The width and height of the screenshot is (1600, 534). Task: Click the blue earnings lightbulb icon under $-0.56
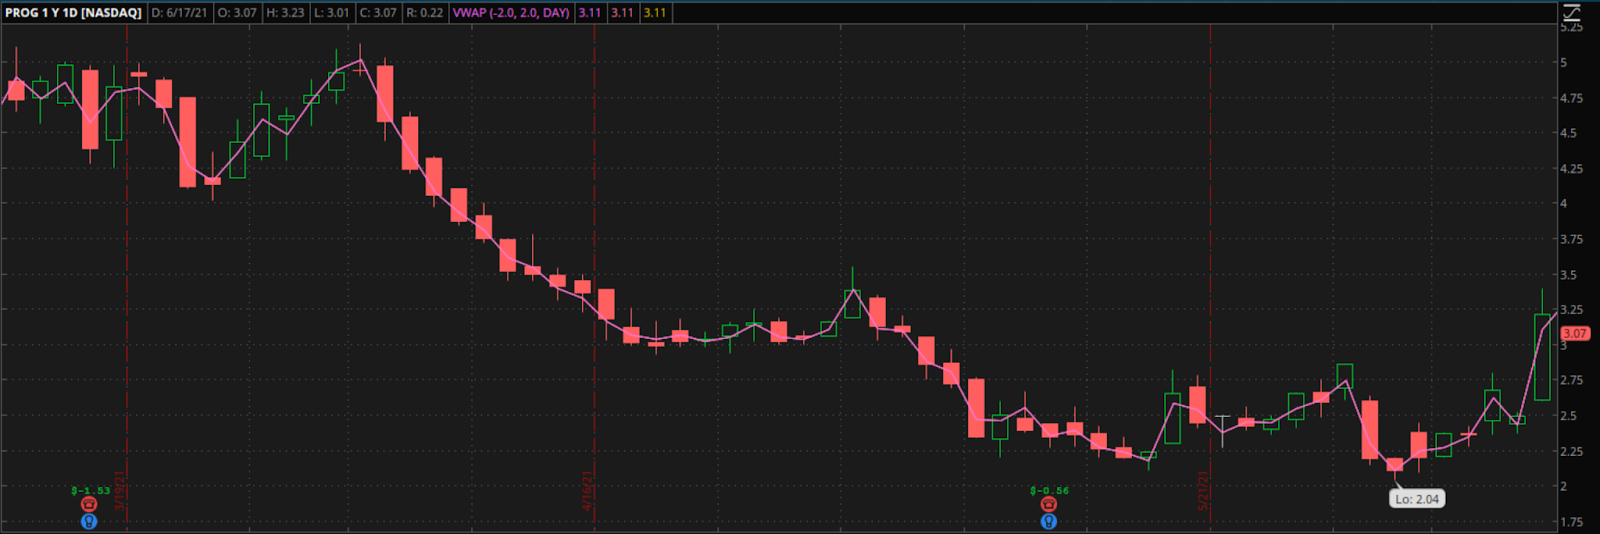[1048, 521]
